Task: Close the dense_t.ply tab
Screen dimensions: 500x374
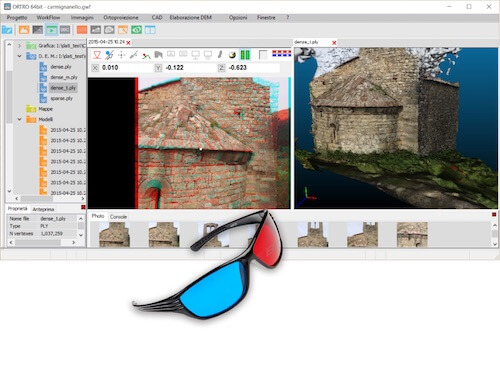Action: [334, 43]
